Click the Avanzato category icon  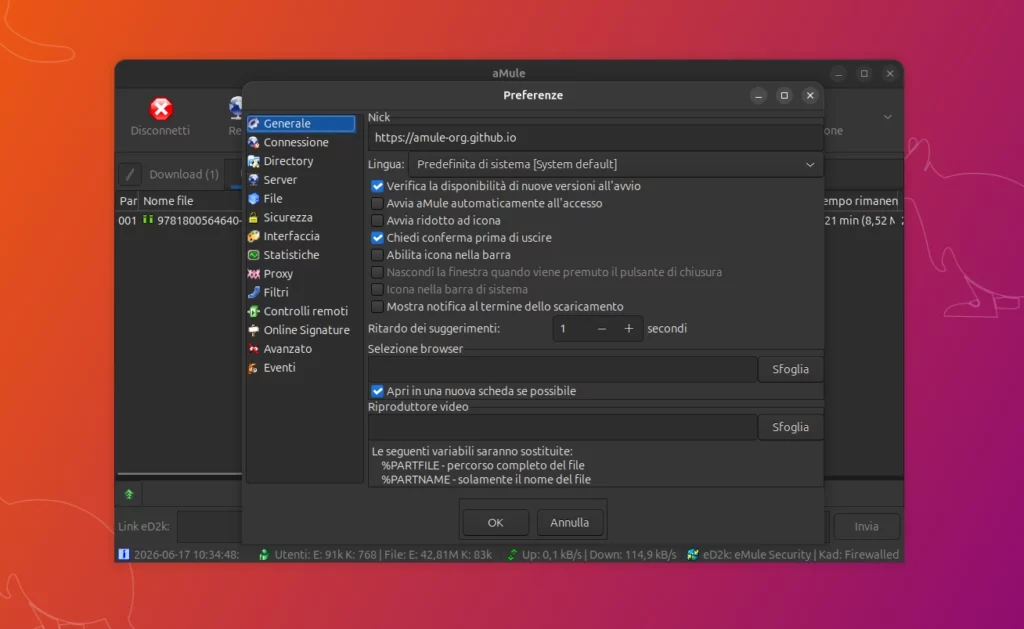[x=253, y=349]
